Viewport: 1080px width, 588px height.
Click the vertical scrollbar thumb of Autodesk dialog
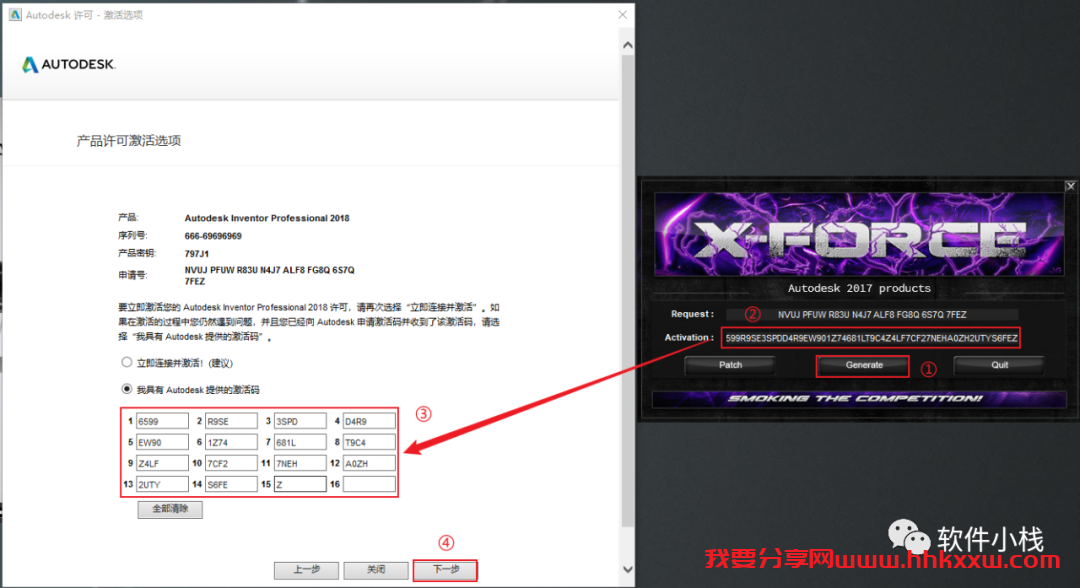tap(627, 291)
